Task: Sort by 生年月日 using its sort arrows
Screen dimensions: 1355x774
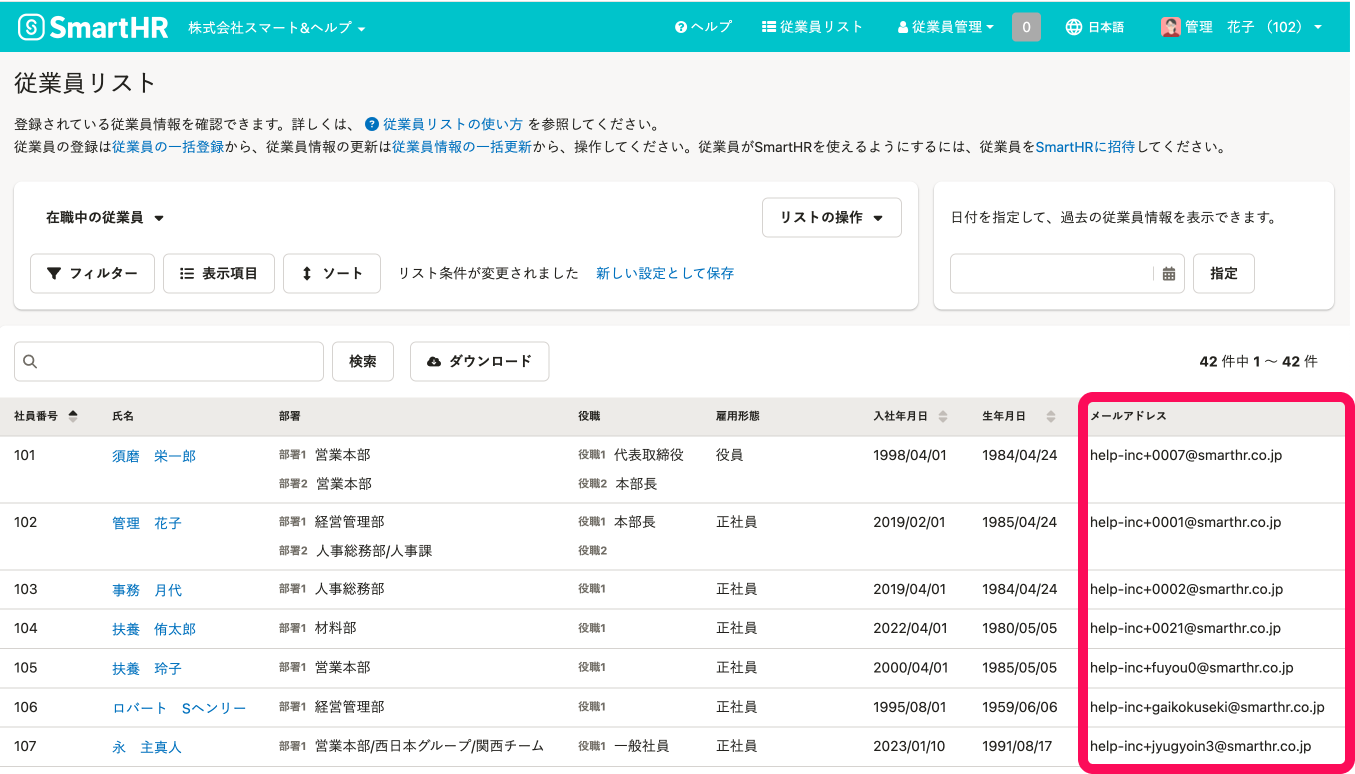Action: click(1051, 416)
